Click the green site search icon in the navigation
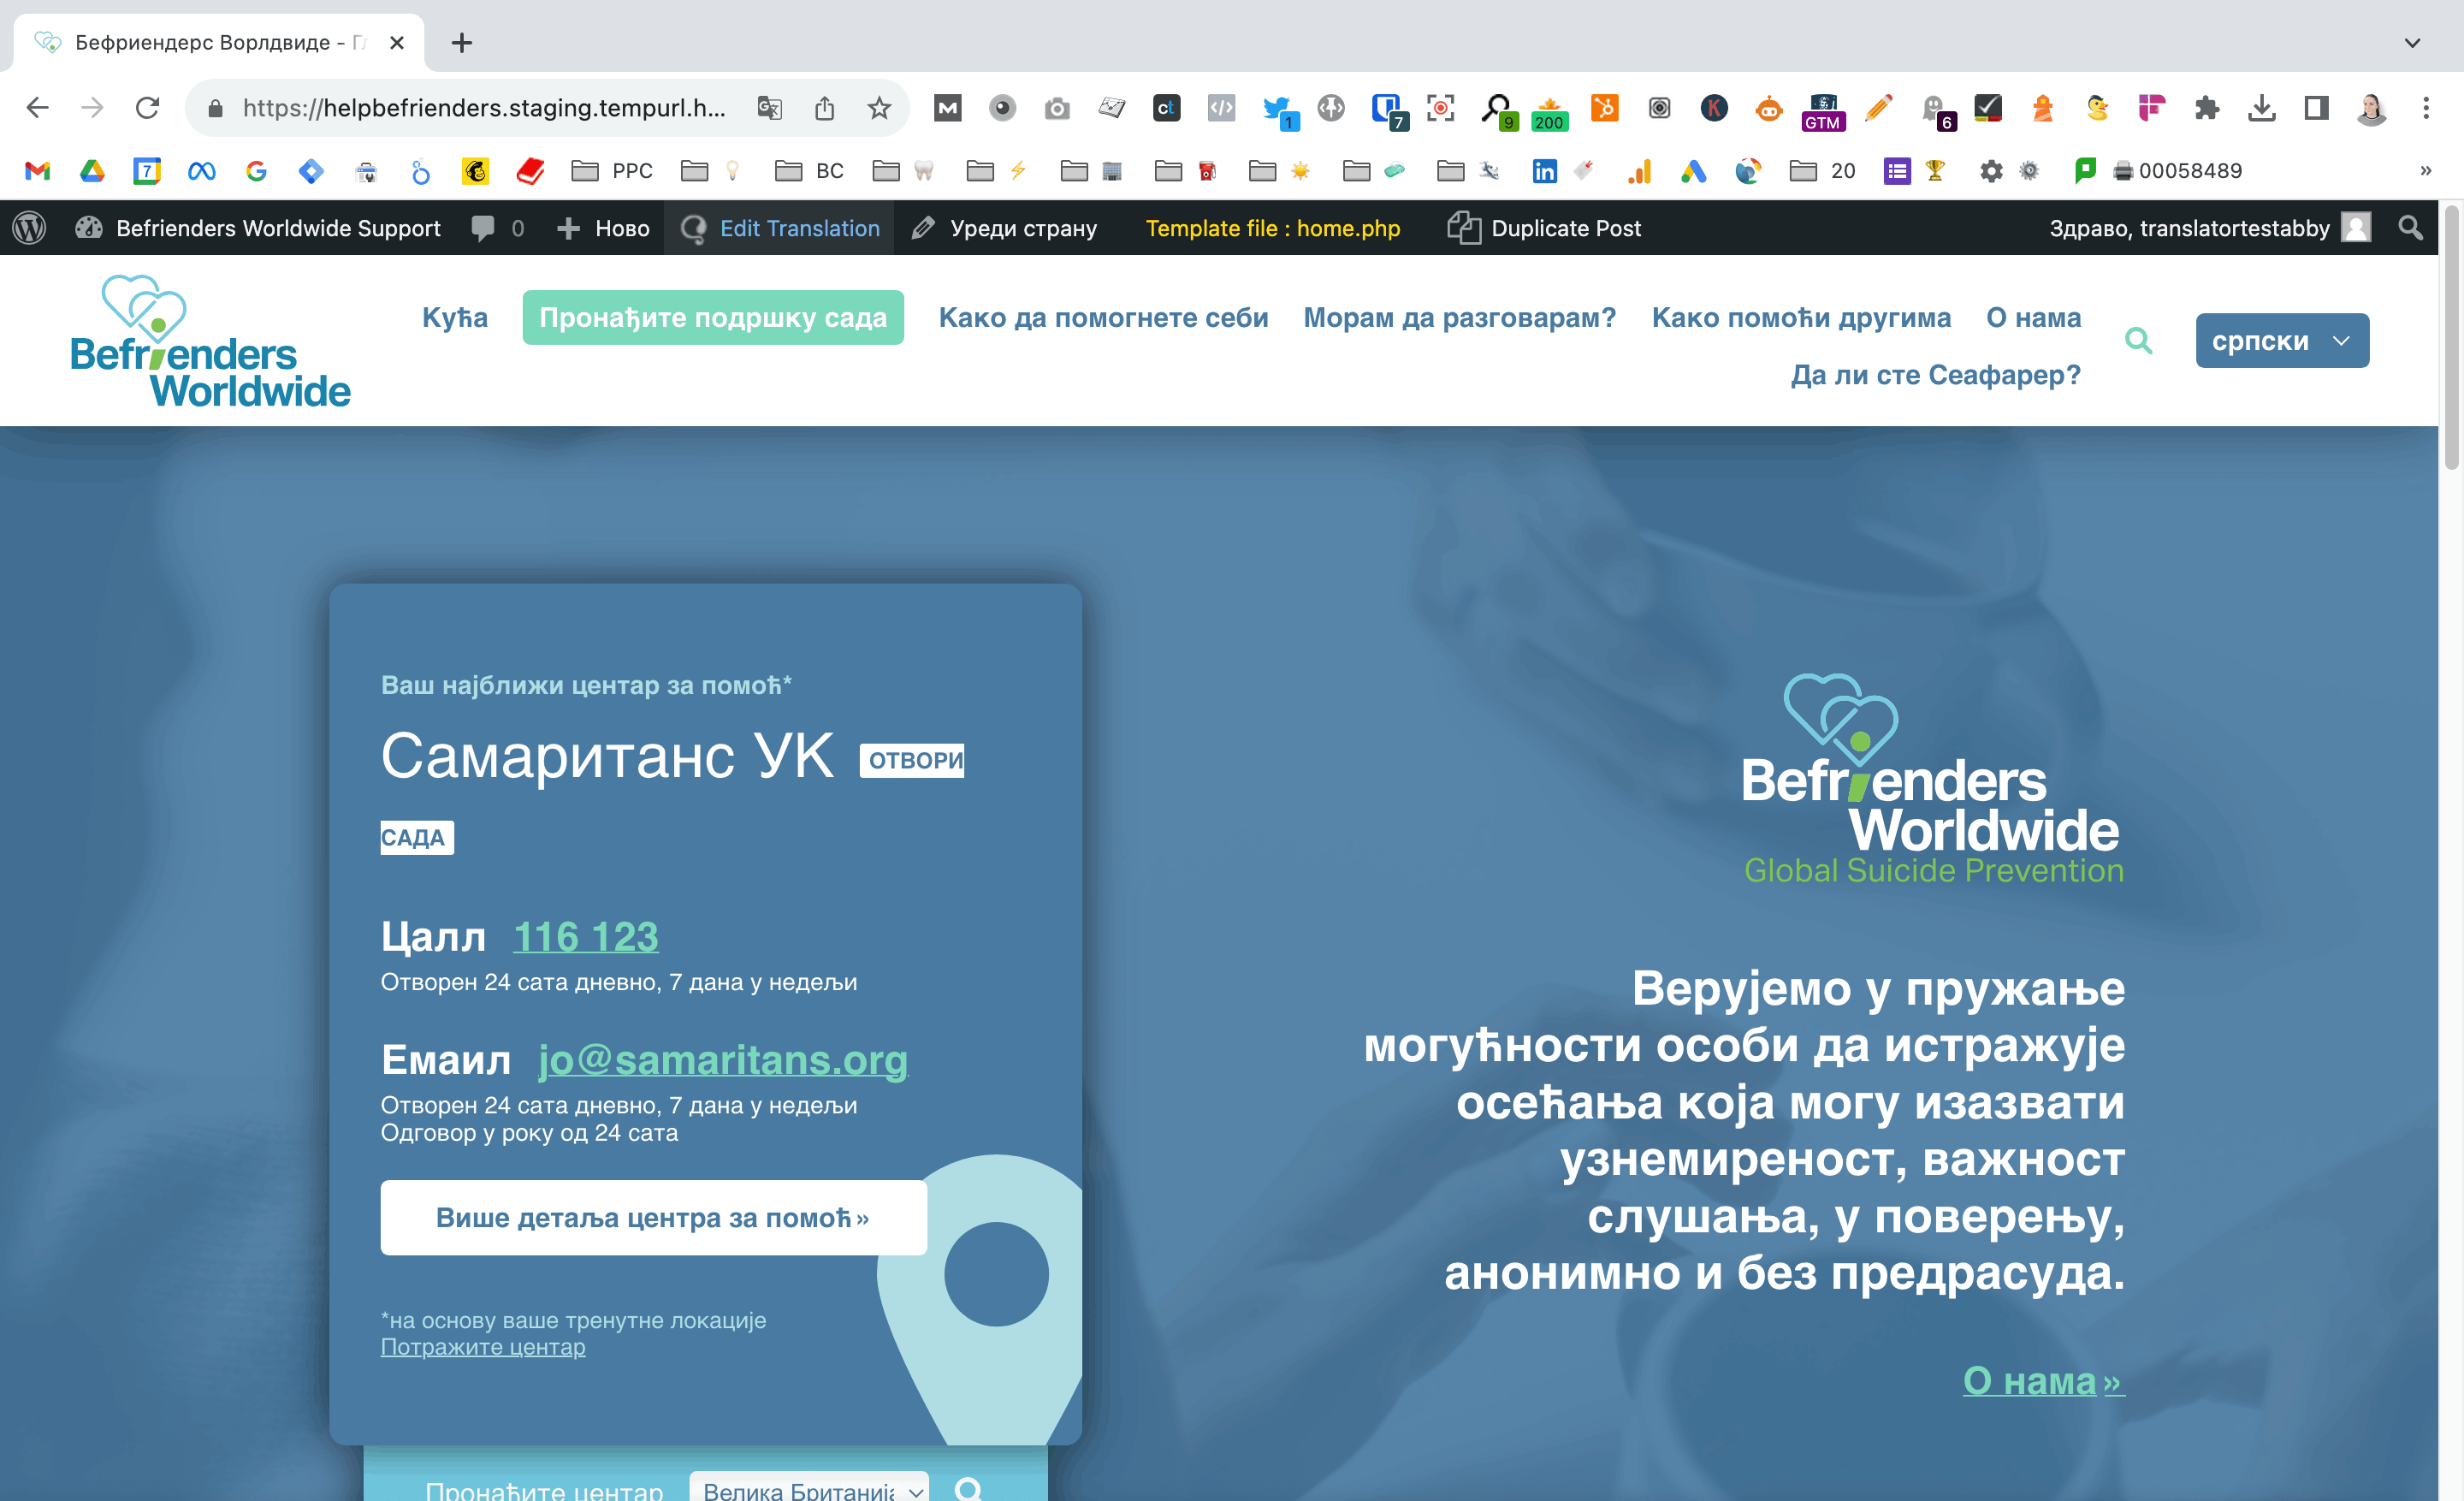This screenshot has width=2464, height=1501. click(2138, 341)
